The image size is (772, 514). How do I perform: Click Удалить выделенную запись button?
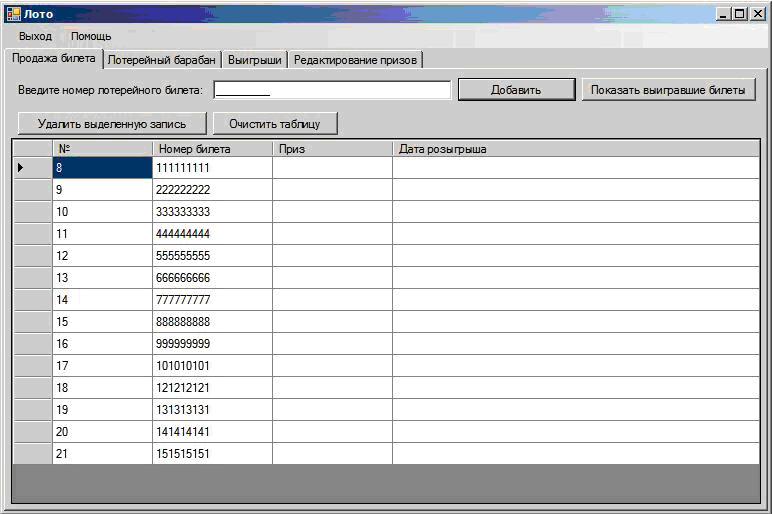pyautogui.click(x=112, y=124)
